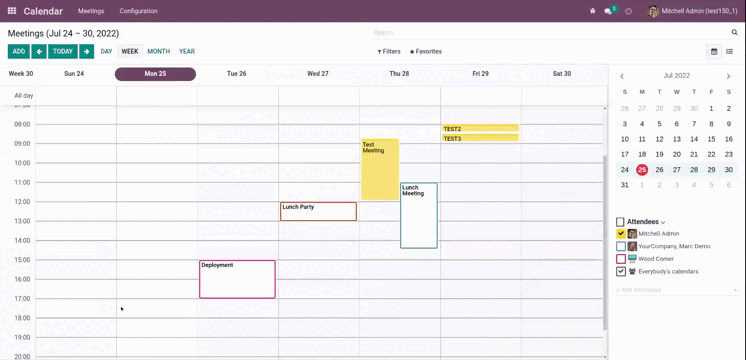Open the Meetings menu

91,11
